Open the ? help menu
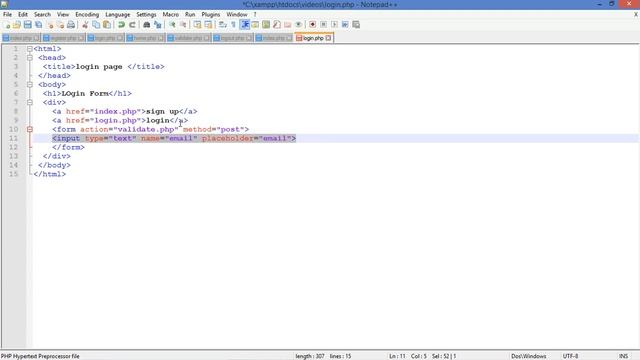Image resolution: width=640 pixels, height=360 pixels. 255,14
